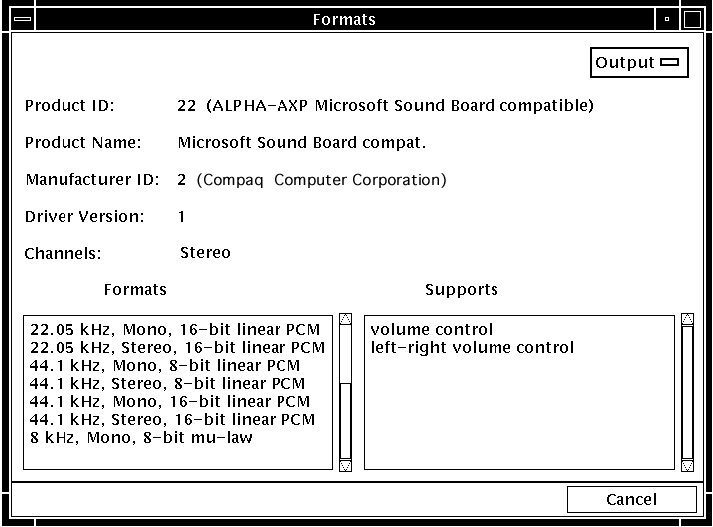Open the Output option menu
This screenshot has width=713, height=527.
tap(638, 63)
